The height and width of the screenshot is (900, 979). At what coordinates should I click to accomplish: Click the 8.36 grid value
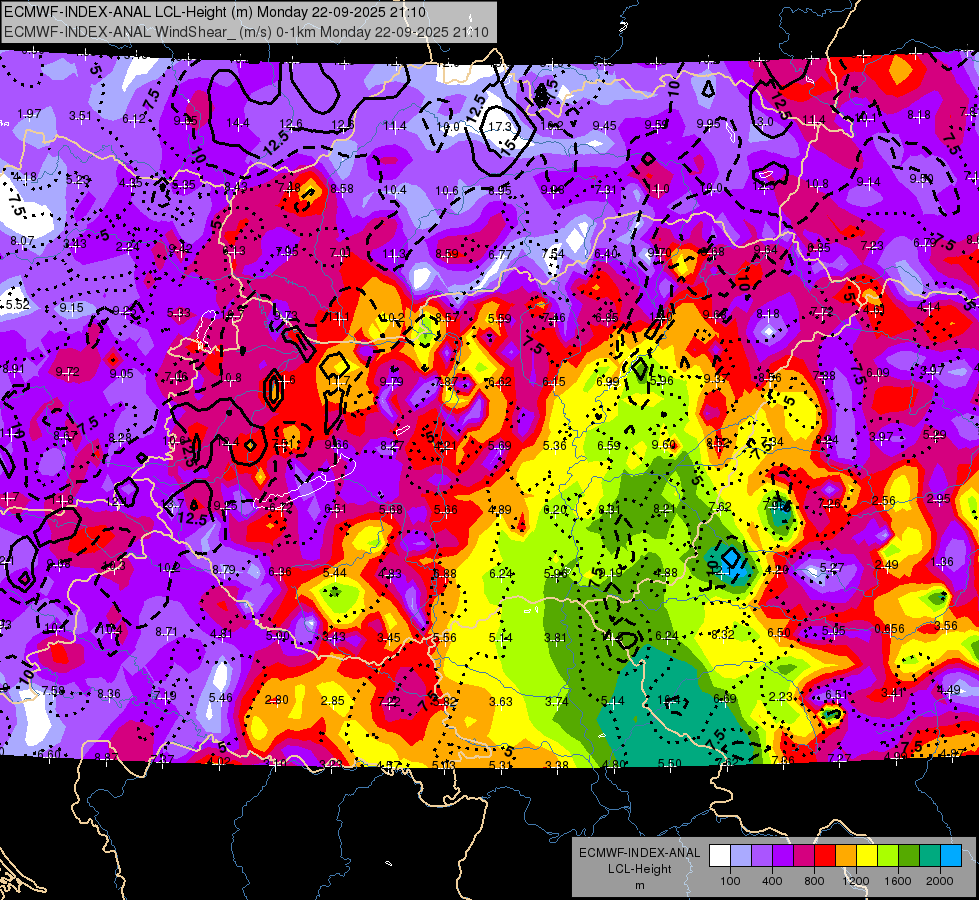click(x=109, y=693)
